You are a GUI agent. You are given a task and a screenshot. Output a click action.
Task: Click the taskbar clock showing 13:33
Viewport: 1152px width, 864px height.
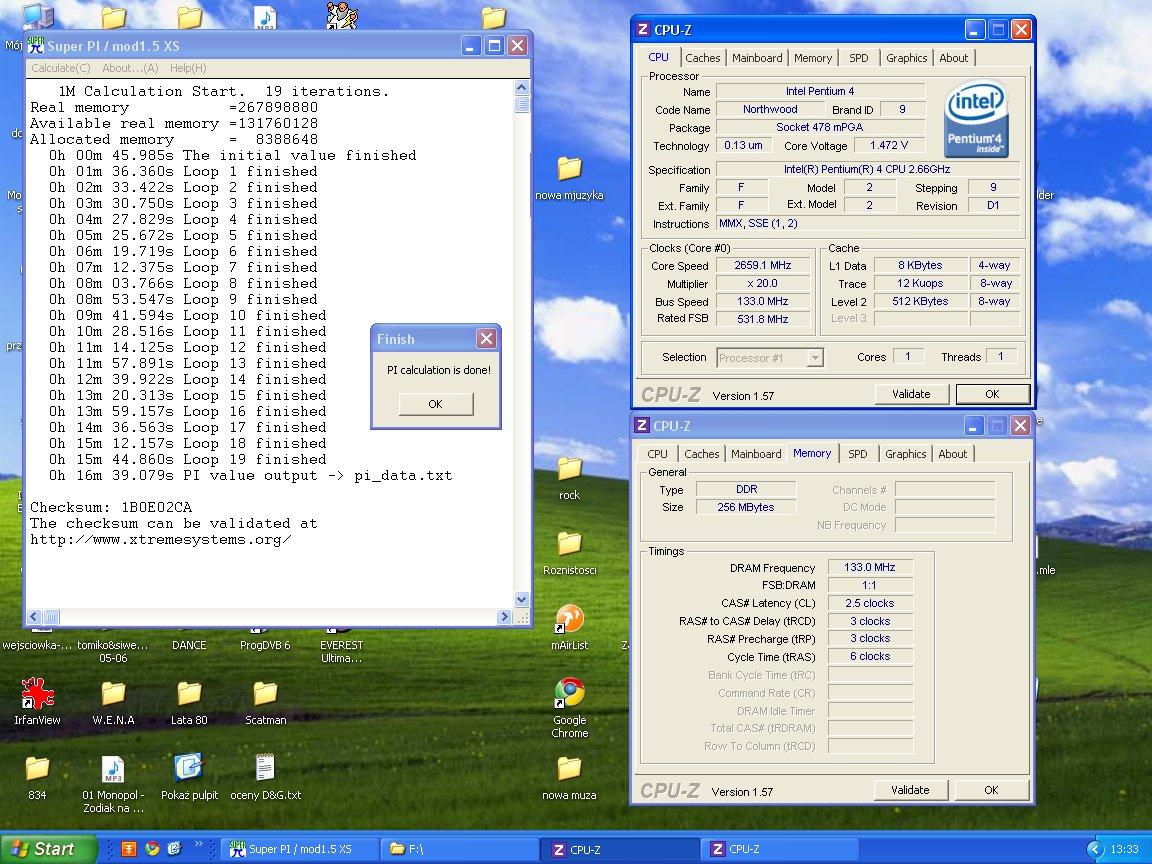pyautogui.click(x=1125, y=849)
